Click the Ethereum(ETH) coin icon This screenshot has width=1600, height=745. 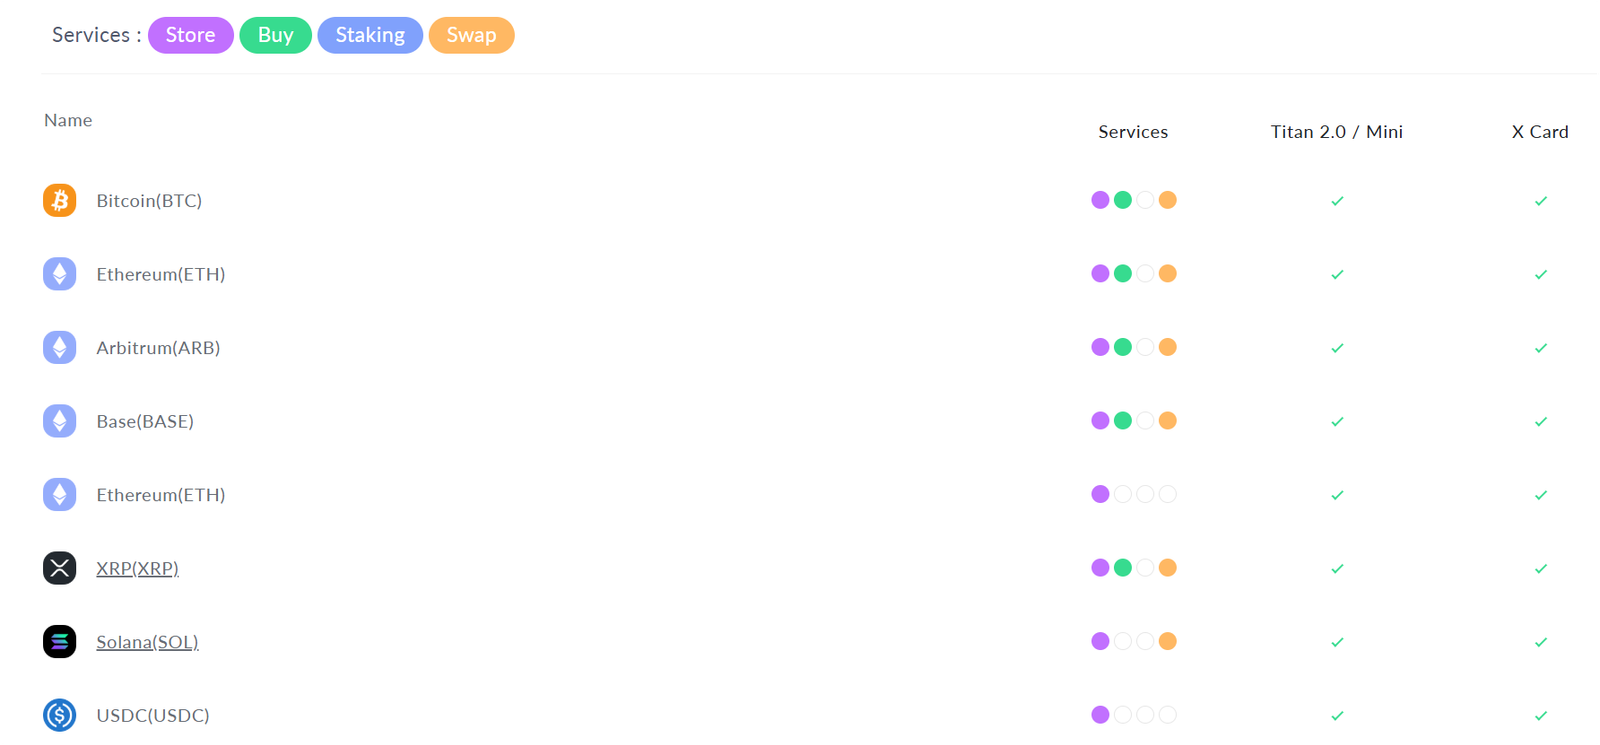[59, 273]
